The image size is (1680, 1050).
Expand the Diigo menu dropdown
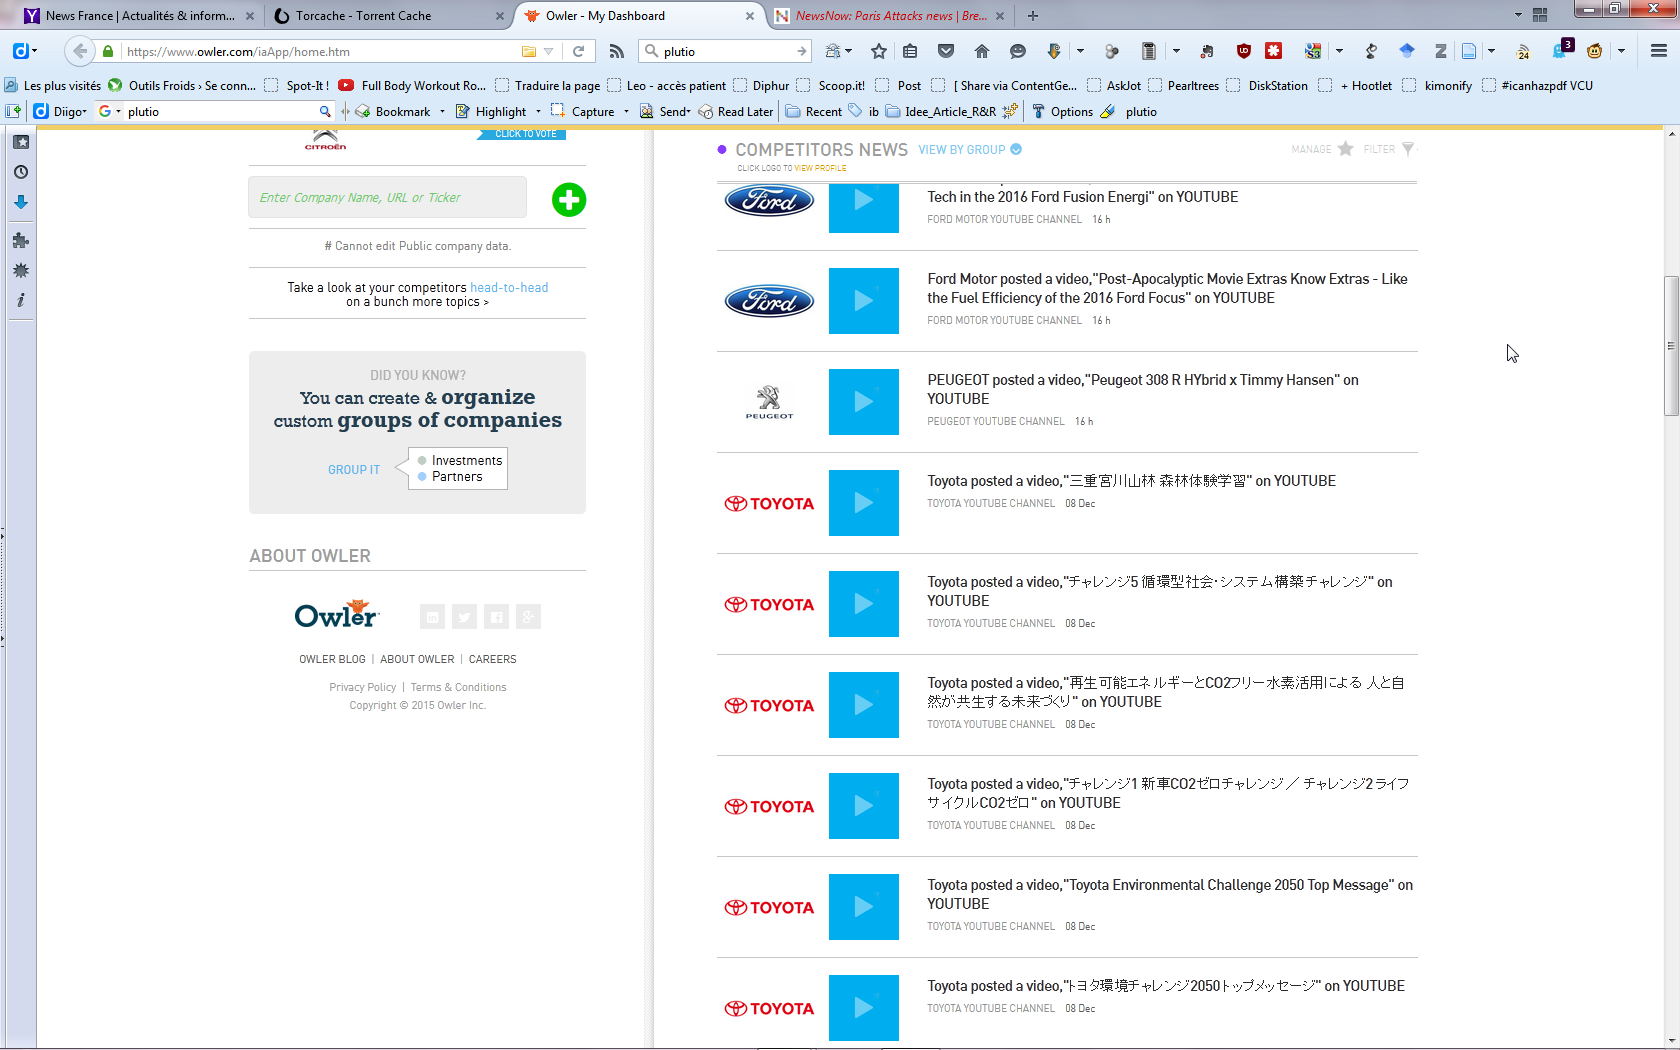tap(84, 111)
